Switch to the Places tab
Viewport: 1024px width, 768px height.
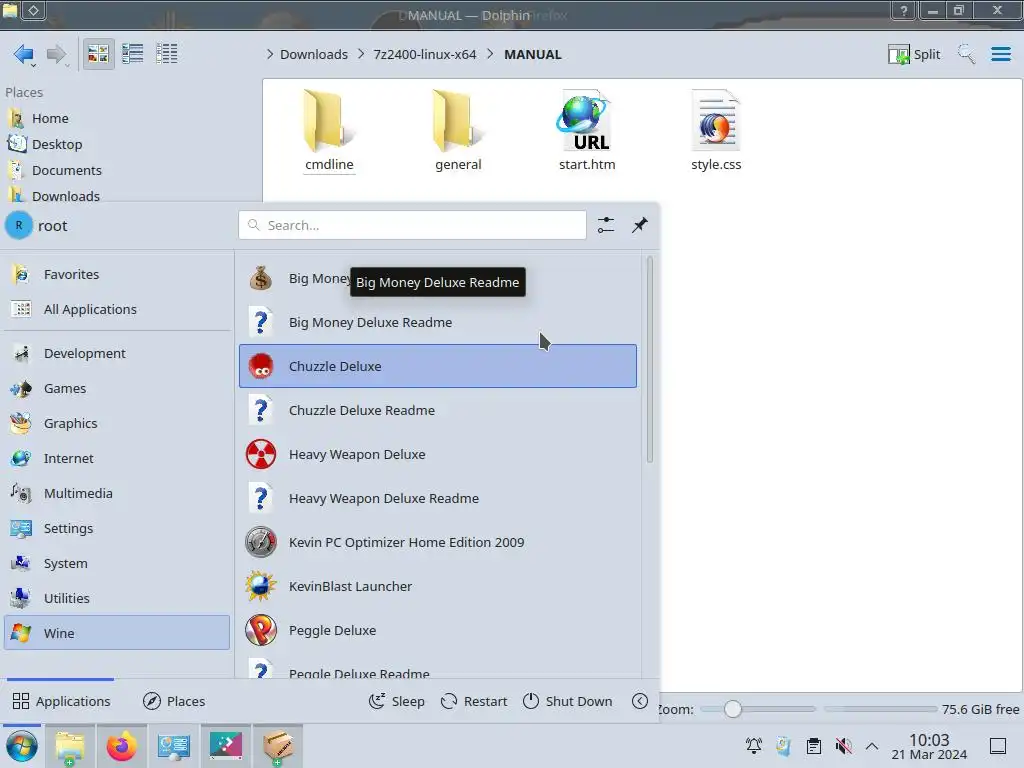click(x=174, y=701)
